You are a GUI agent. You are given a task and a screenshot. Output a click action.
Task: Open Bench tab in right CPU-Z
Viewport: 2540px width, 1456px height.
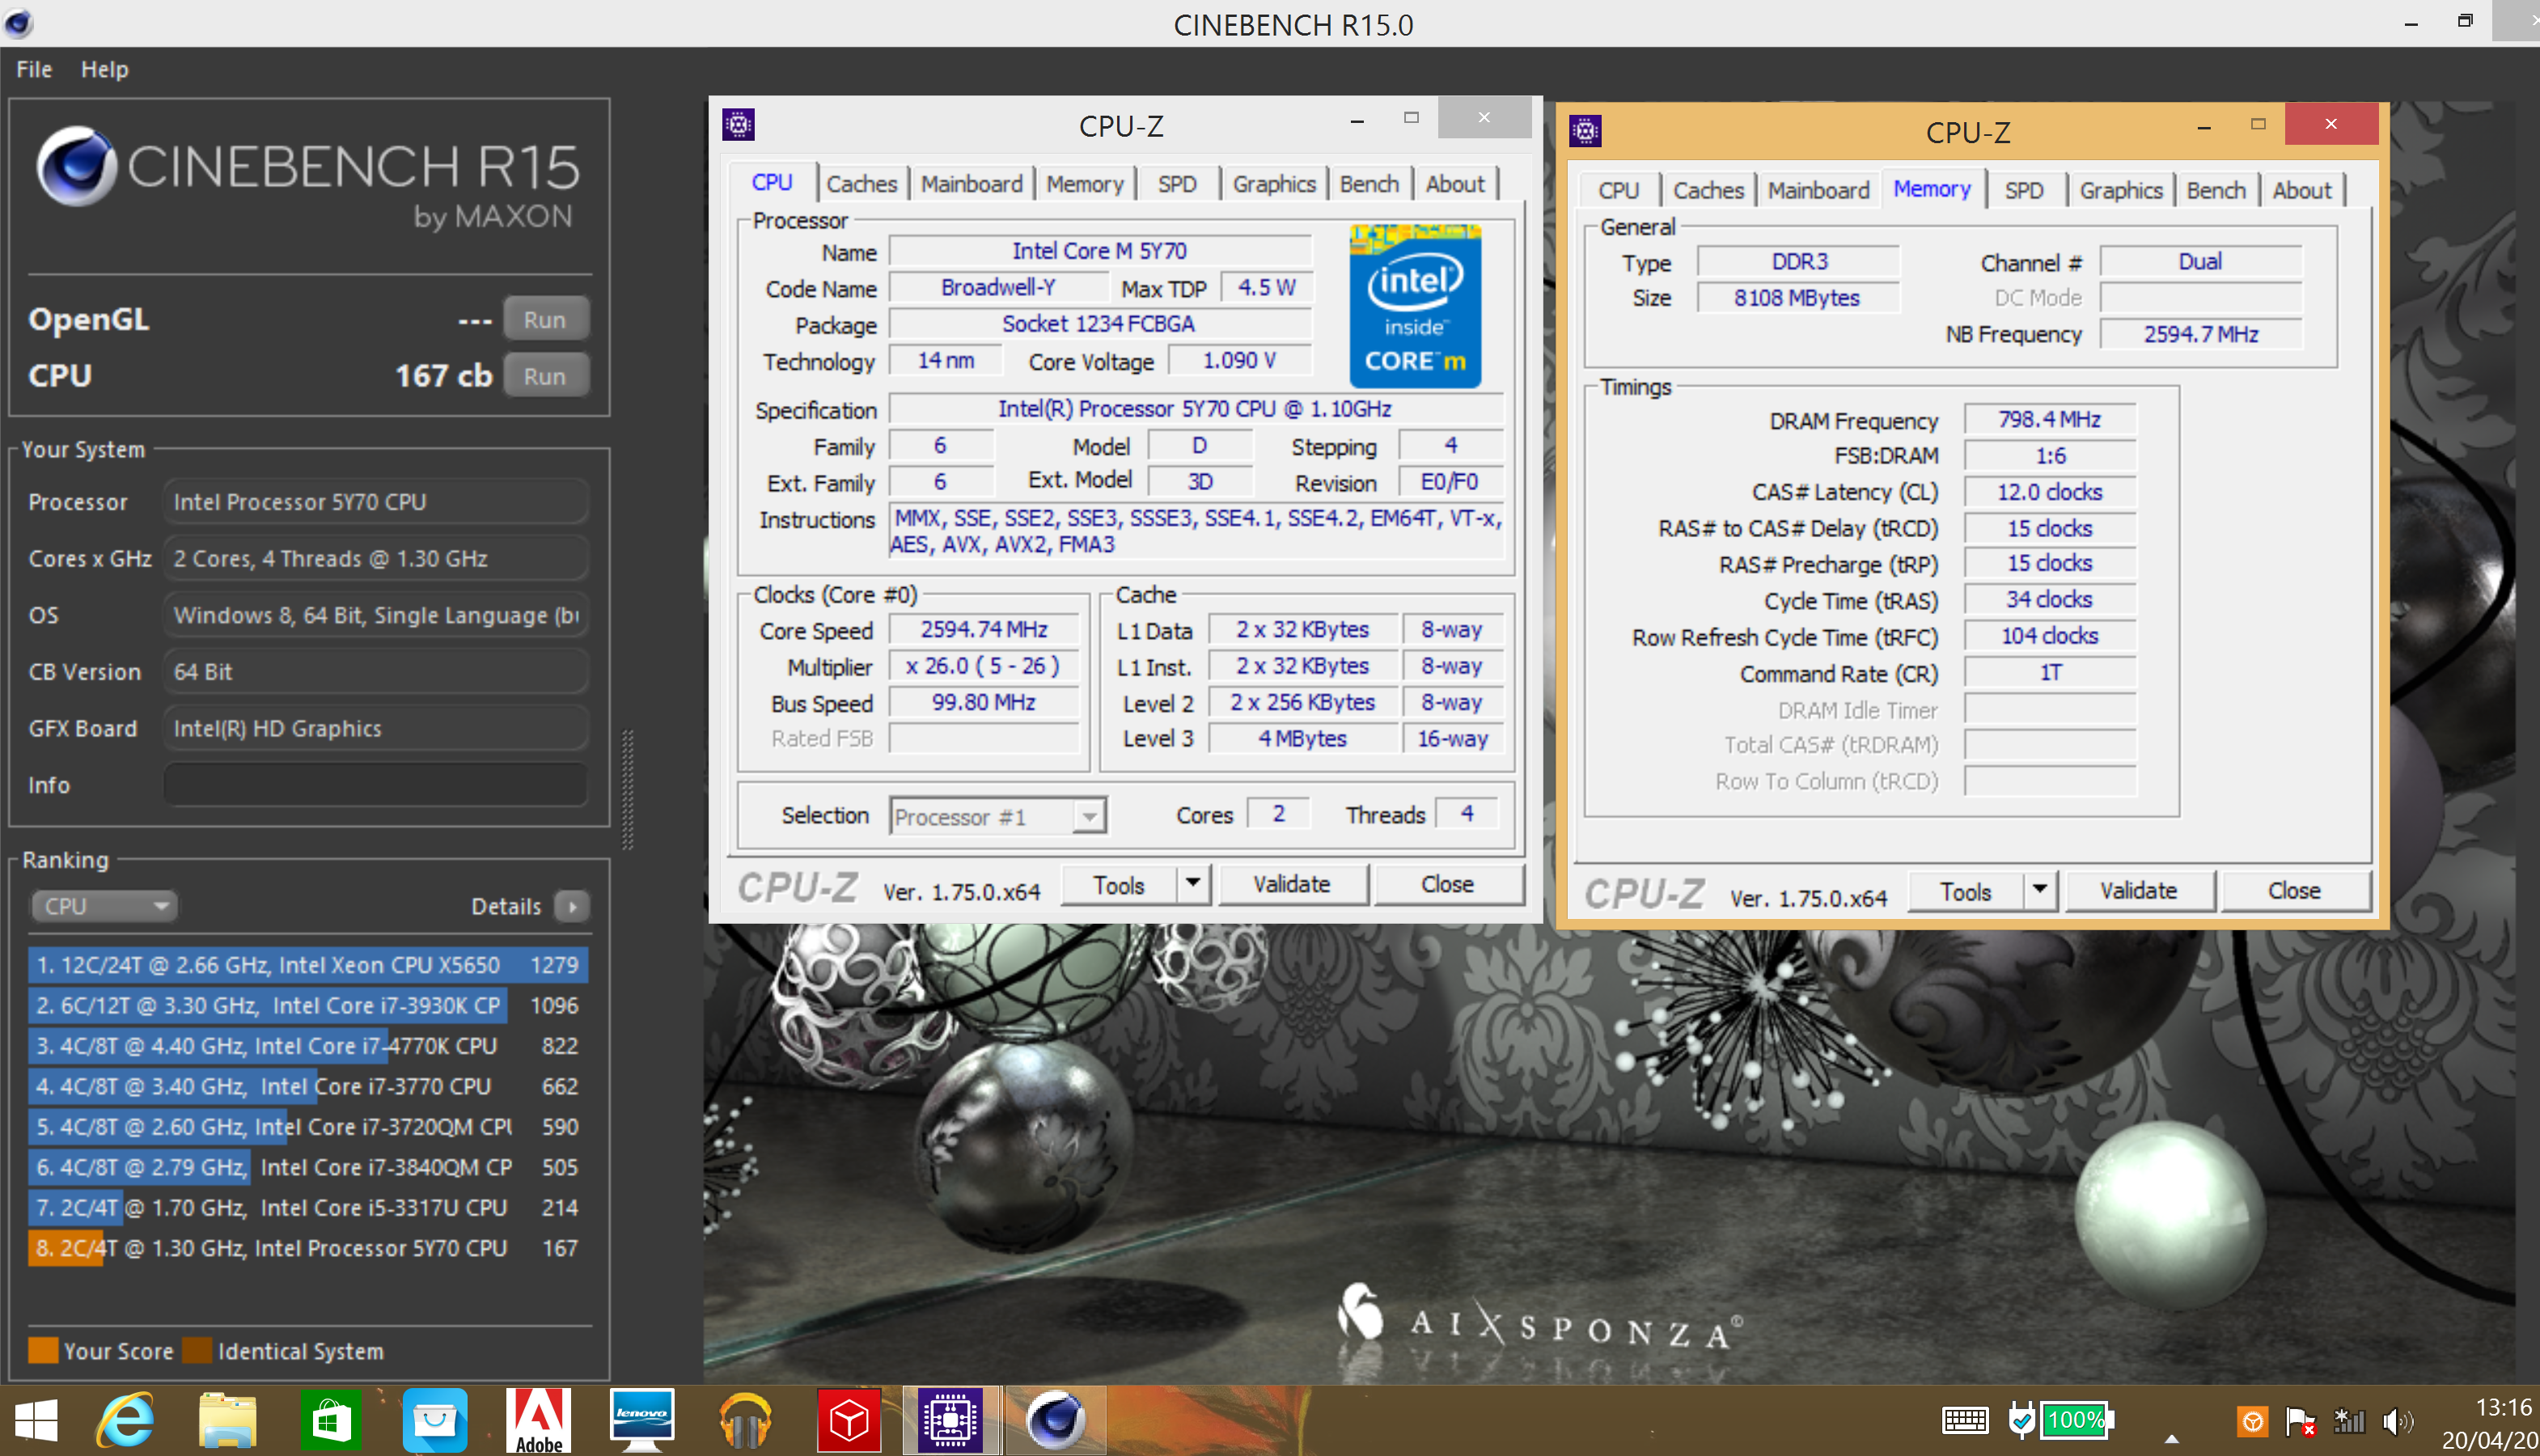tap(2216, 190)
